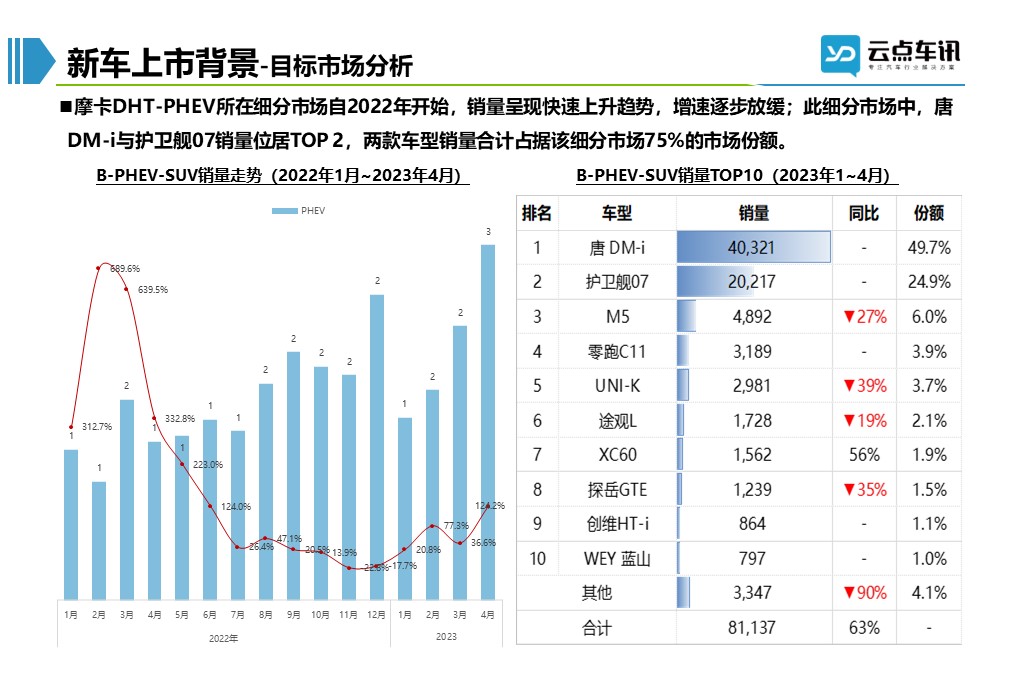Select sales value 20,217

(x=751, y=281)
